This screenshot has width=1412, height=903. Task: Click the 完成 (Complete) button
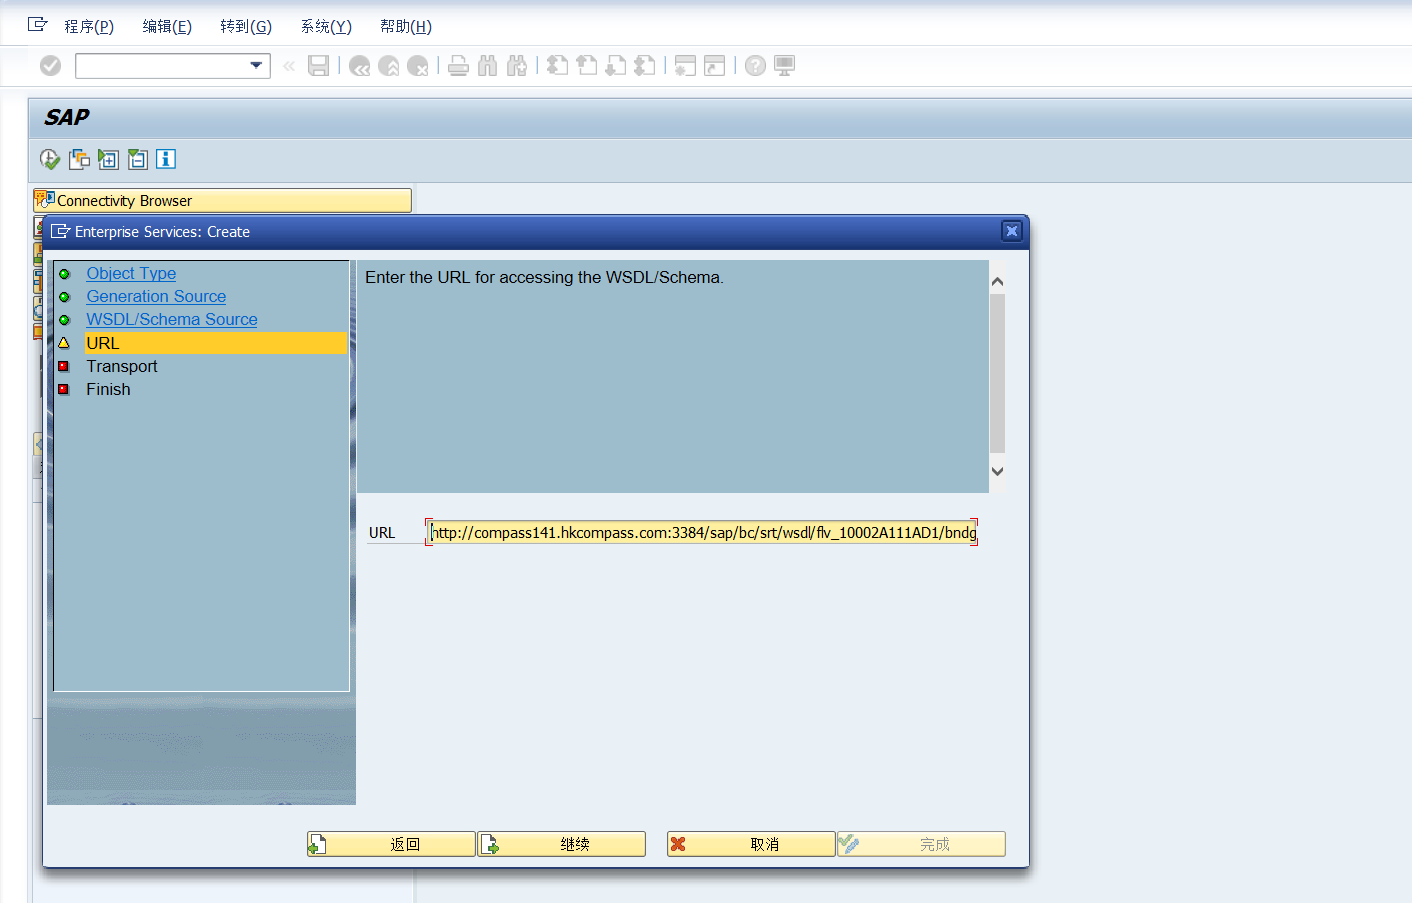(x=921, y=844)
